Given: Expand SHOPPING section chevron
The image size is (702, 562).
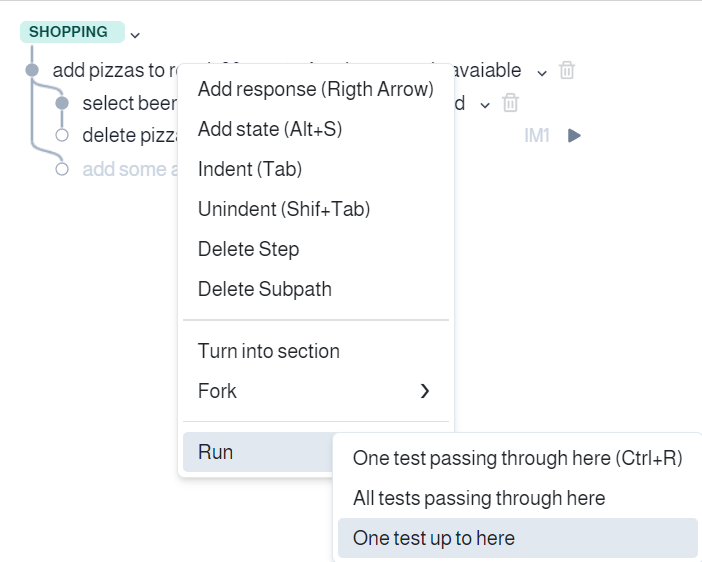Looking at the screenshot, I should pos(135,35).
